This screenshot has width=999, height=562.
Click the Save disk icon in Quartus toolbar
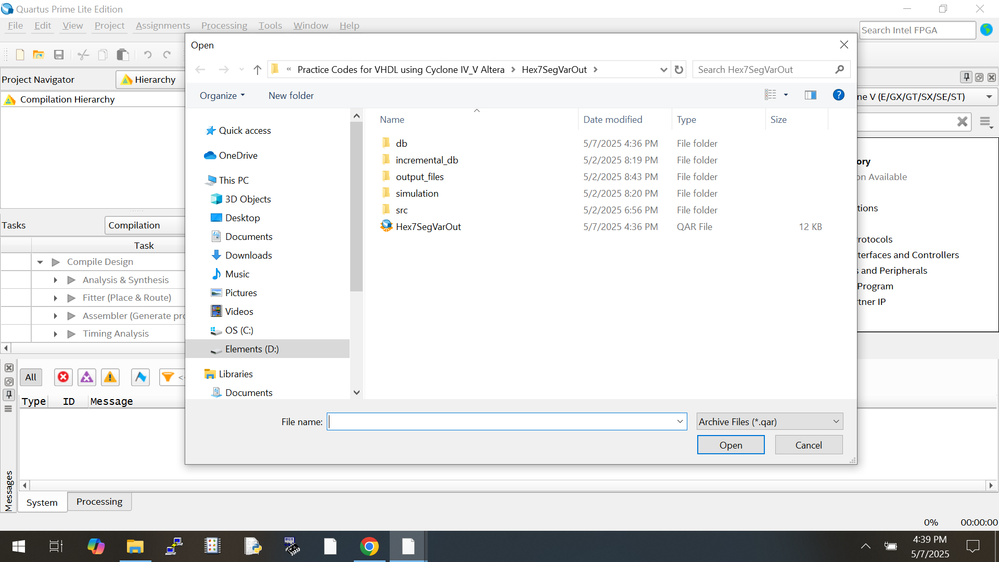pyautogui.click(x=59, y=55)
